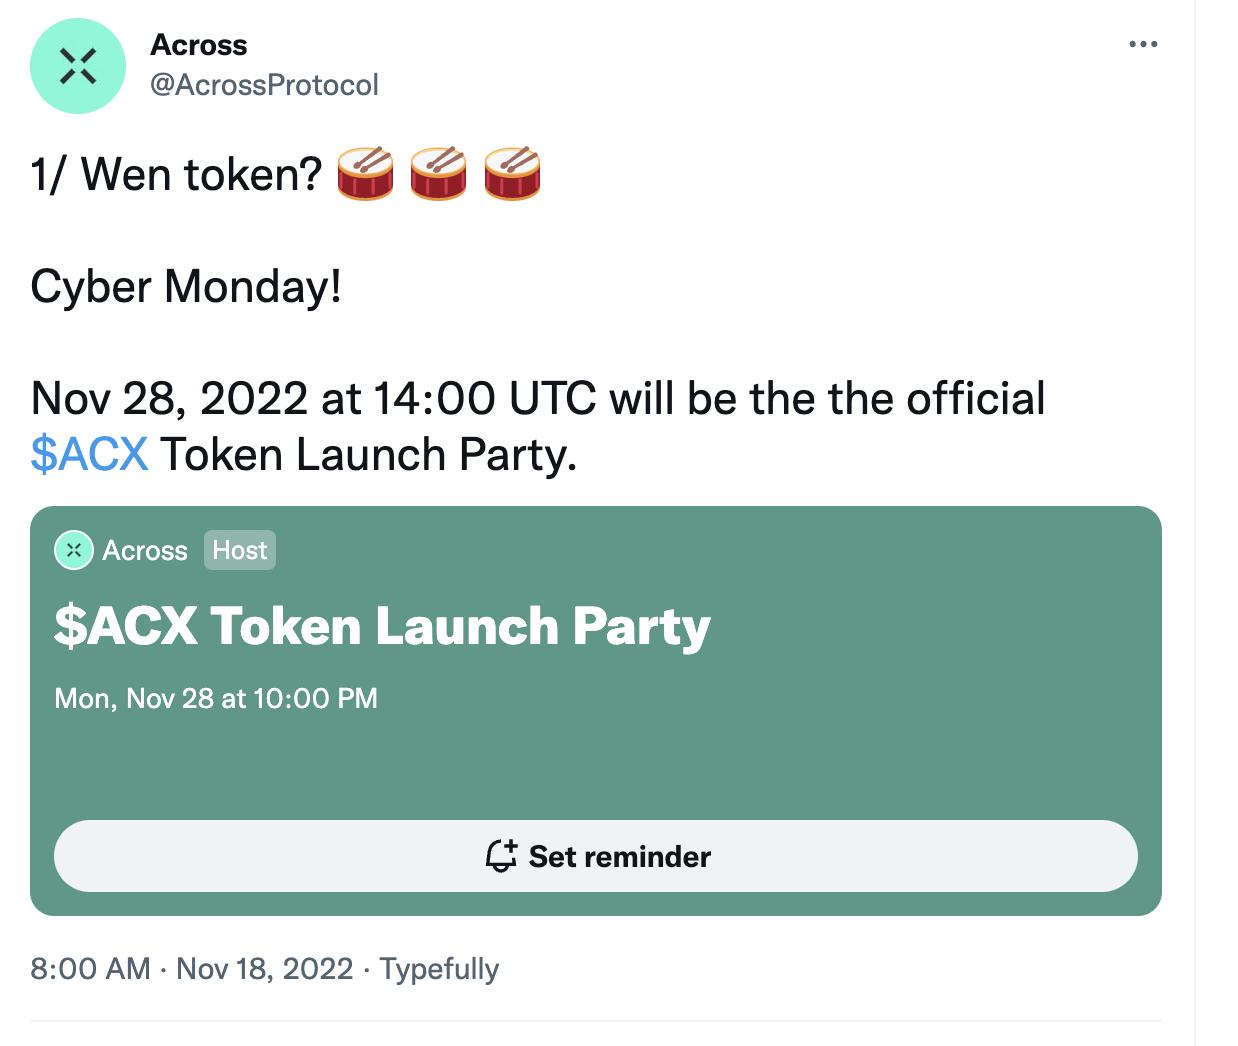Screen dimensions: 1238x1046
Task: Click the Across display name
Action: (198, 44)
